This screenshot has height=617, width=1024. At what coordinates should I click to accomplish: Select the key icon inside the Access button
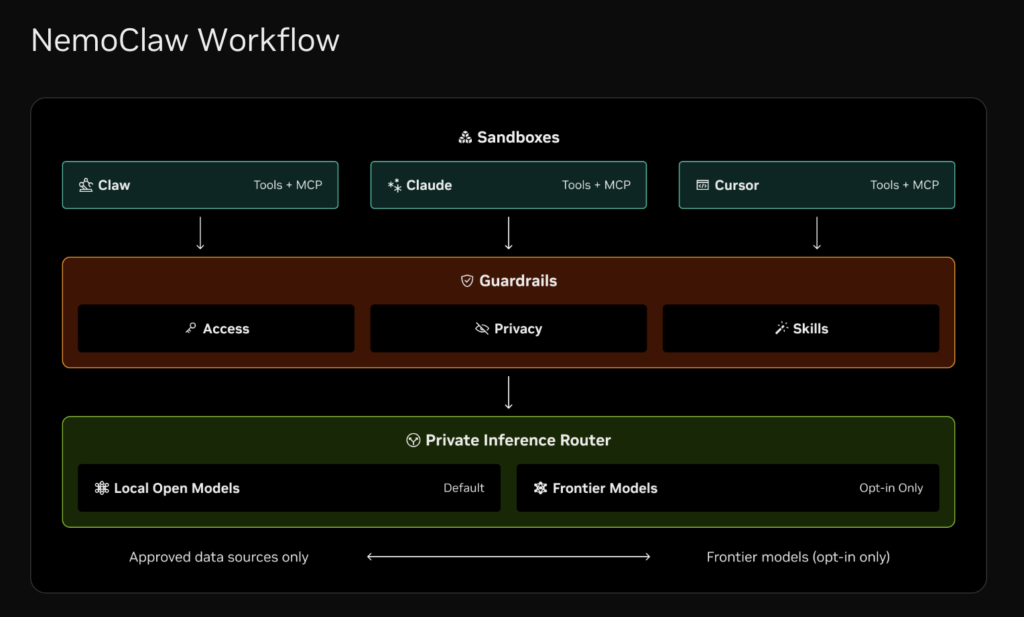pos(191,328)
